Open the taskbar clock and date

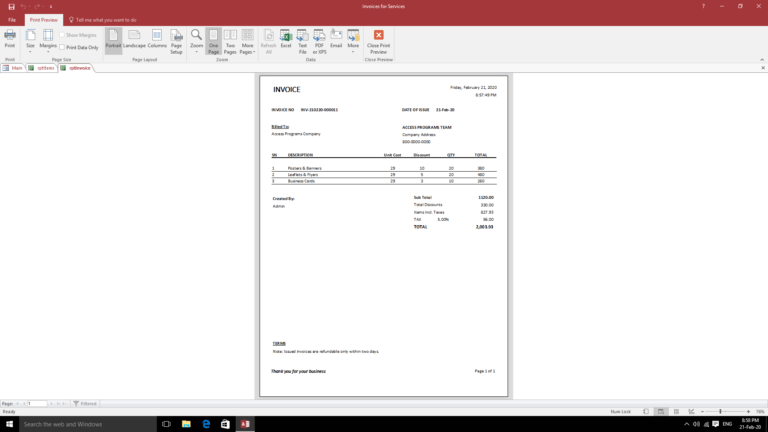coord(750,424)
